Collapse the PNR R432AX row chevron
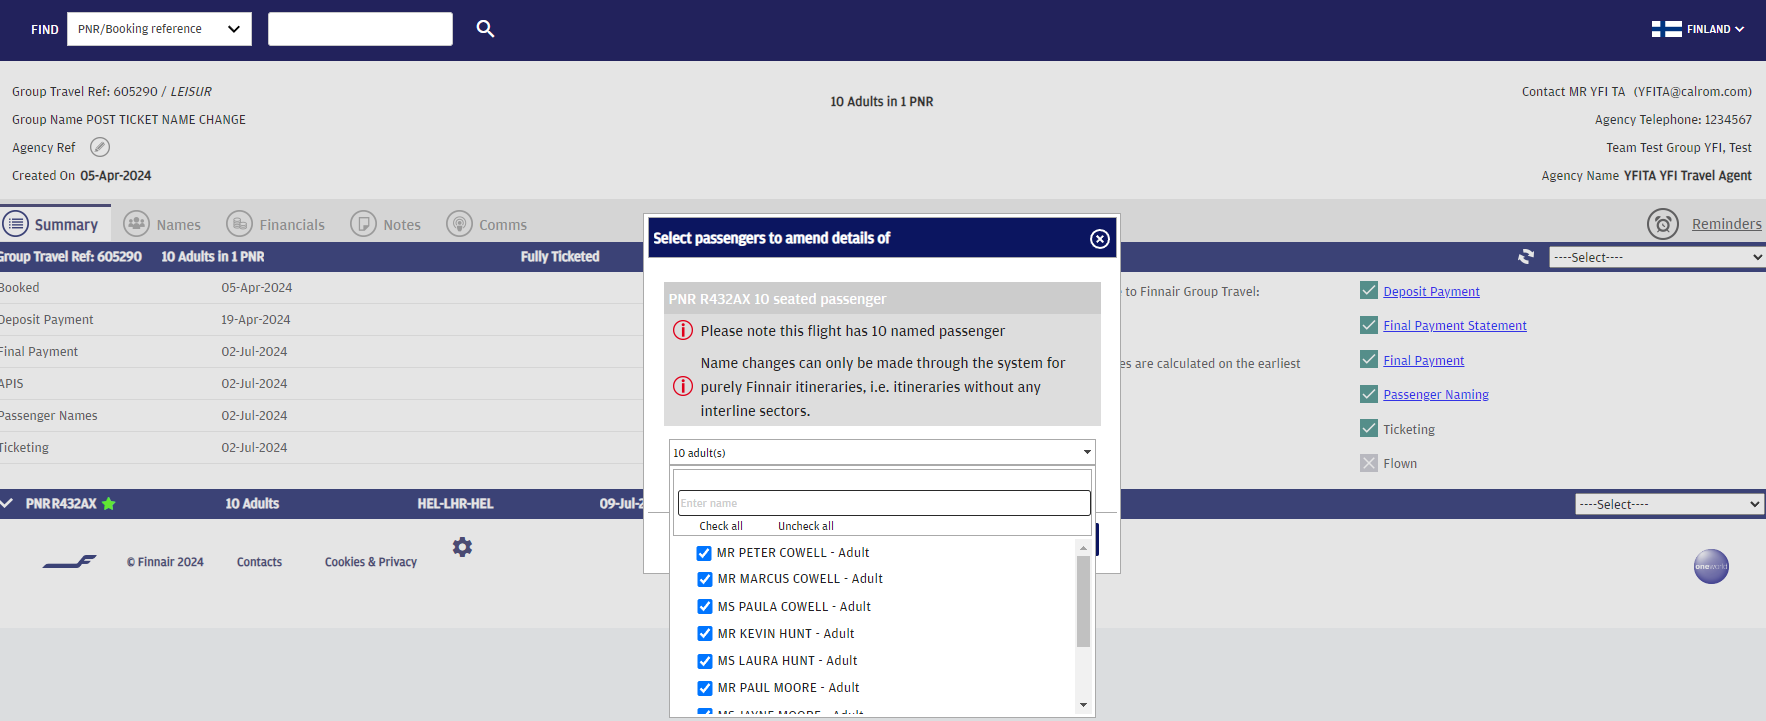The width and height of the screenshot is (1766, 721). [7, 503]
